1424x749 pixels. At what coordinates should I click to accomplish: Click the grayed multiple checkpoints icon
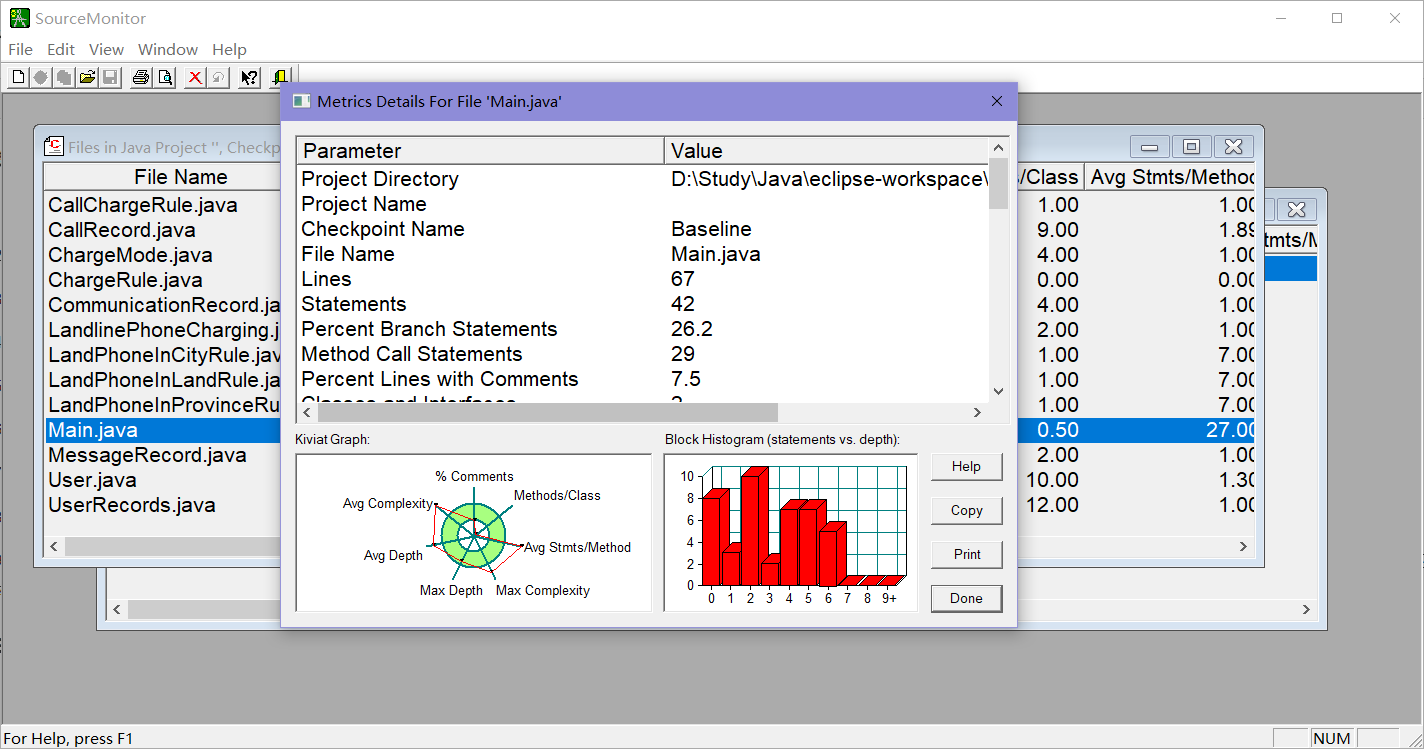point(64,77)
